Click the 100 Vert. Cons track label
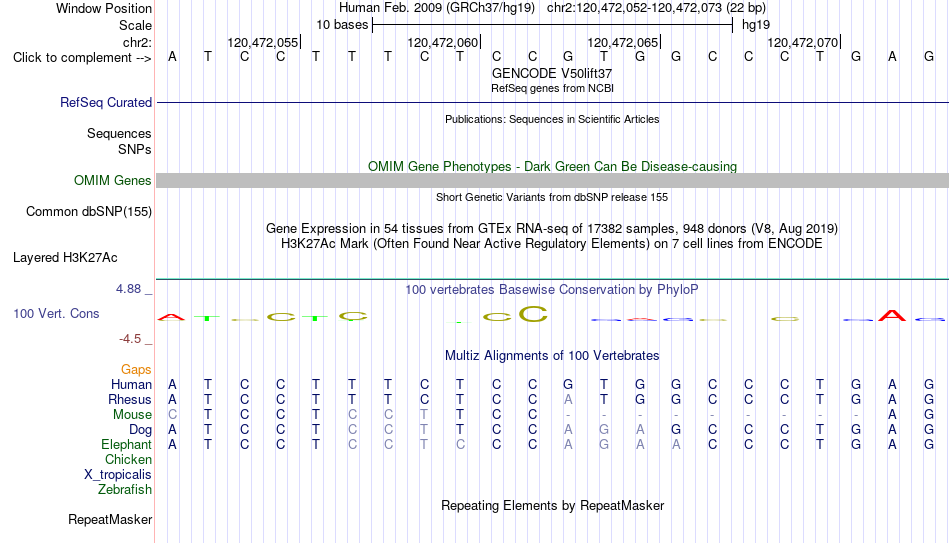 coord(56,313)
